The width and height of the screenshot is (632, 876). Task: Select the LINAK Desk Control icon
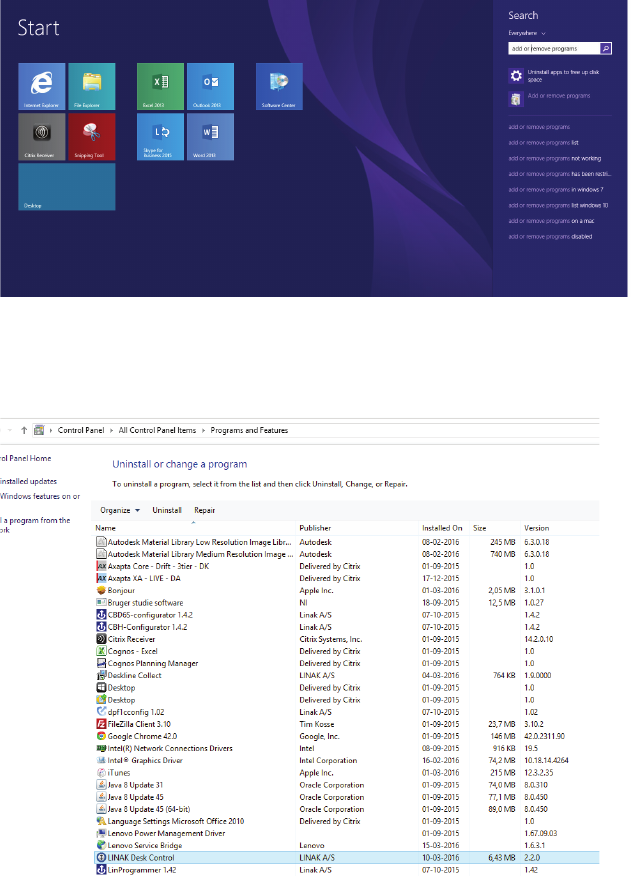click(101, 858)
